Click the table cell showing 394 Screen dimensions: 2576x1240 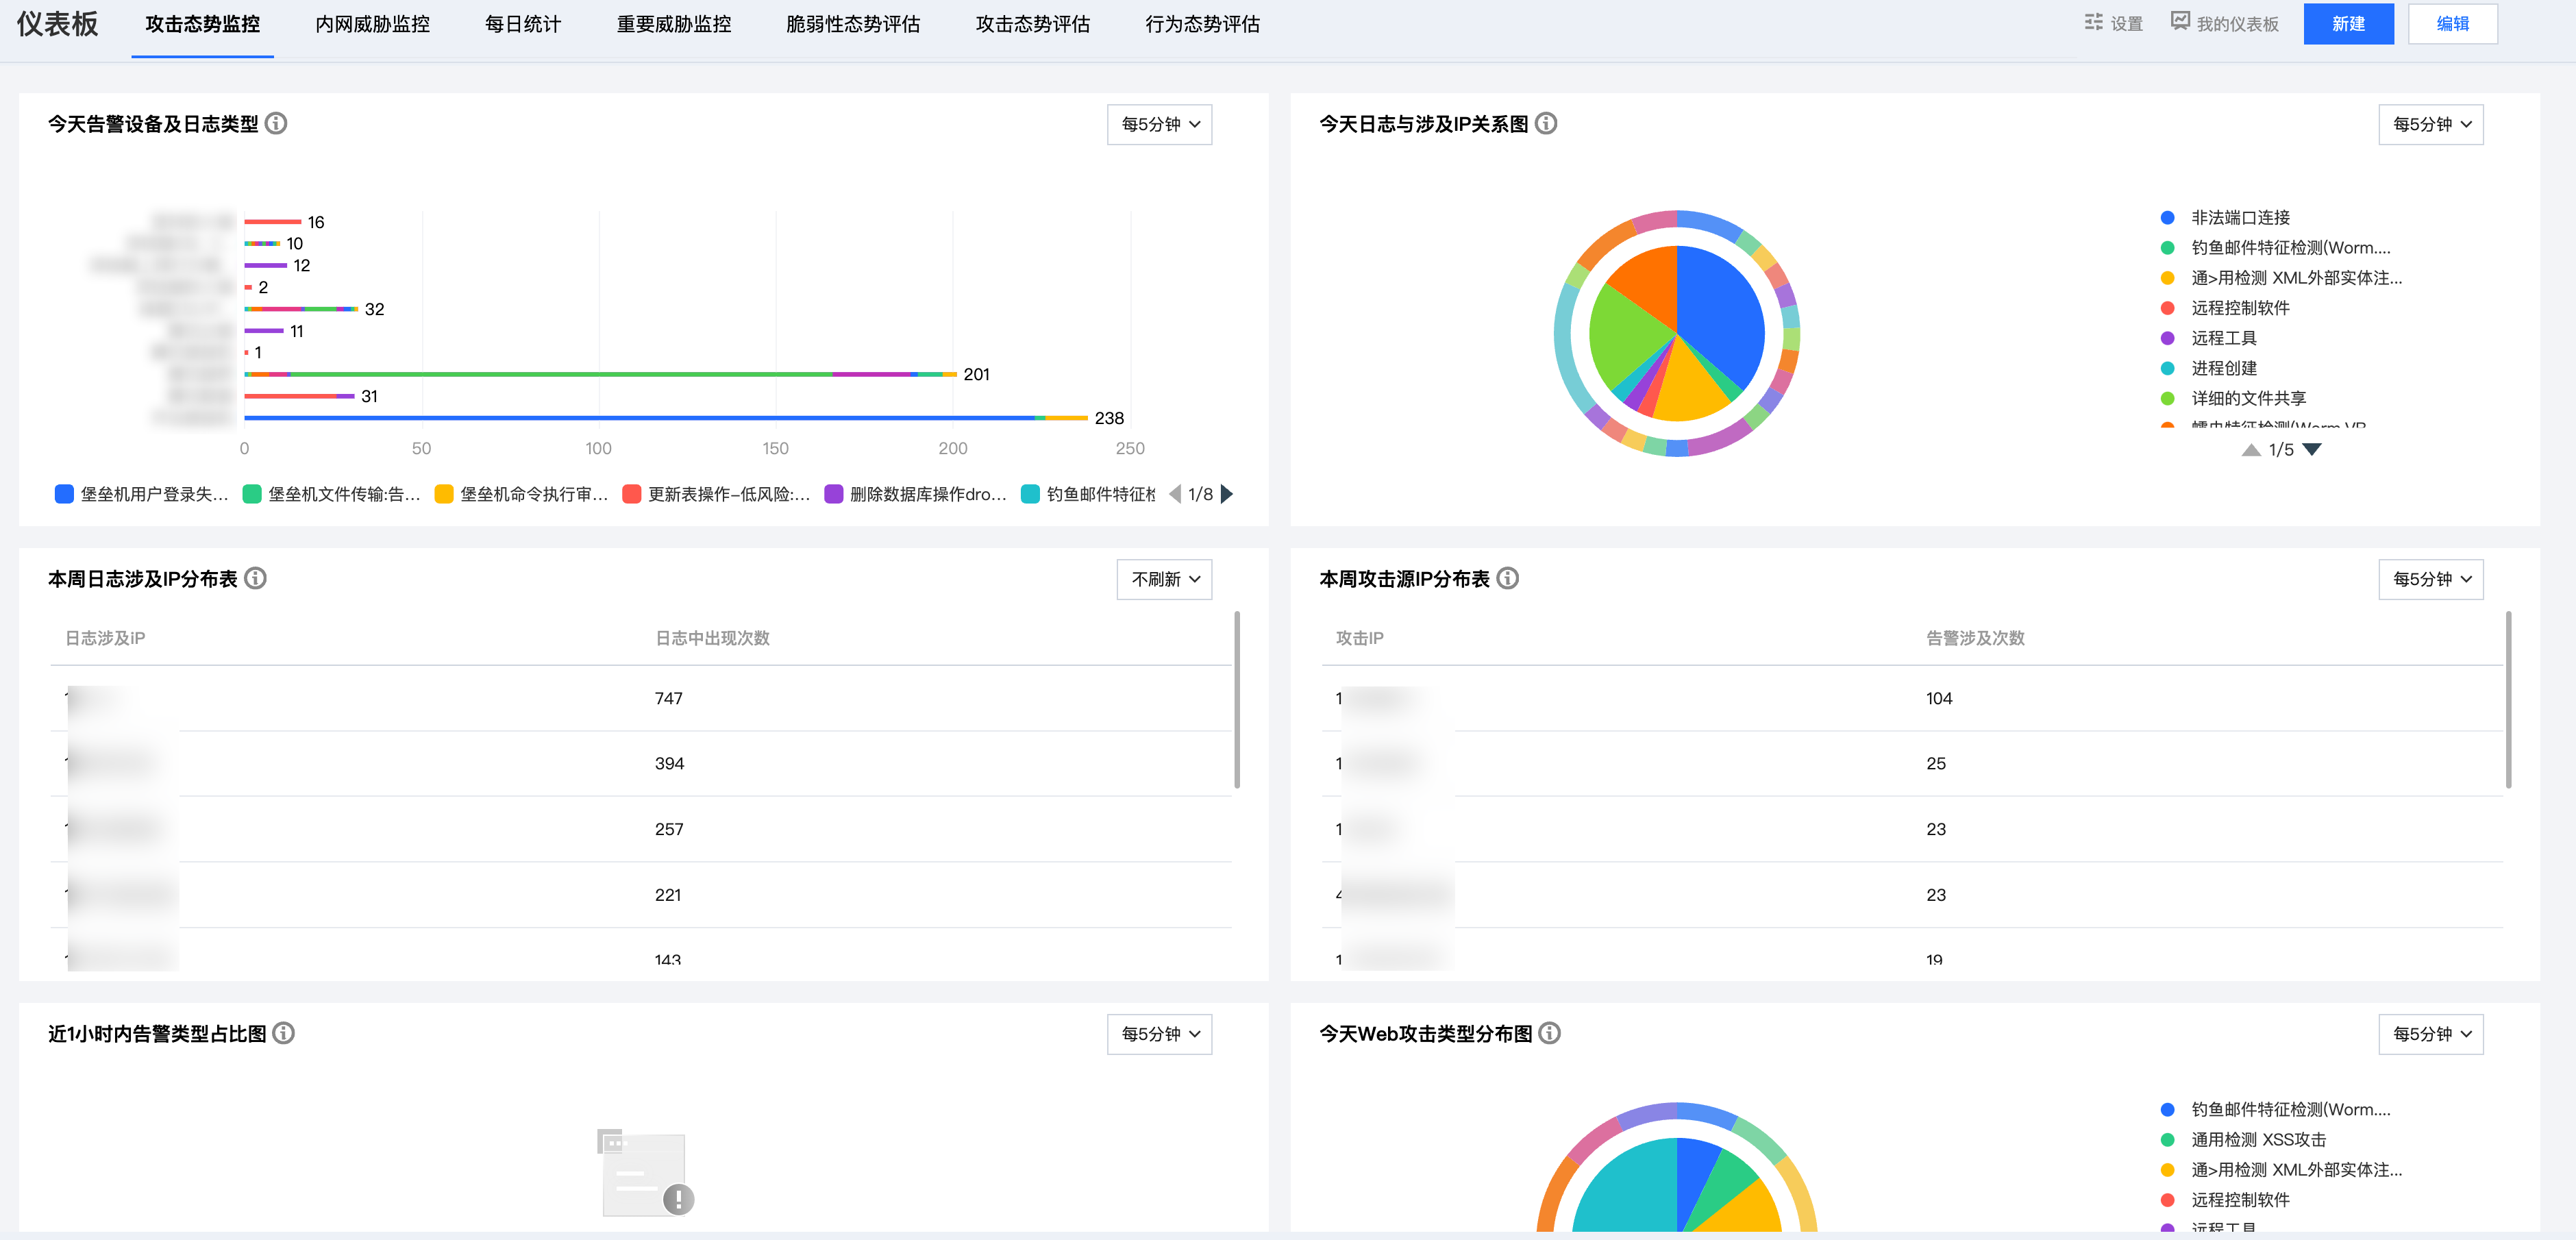pyautogui.click(x=669, y=764)
